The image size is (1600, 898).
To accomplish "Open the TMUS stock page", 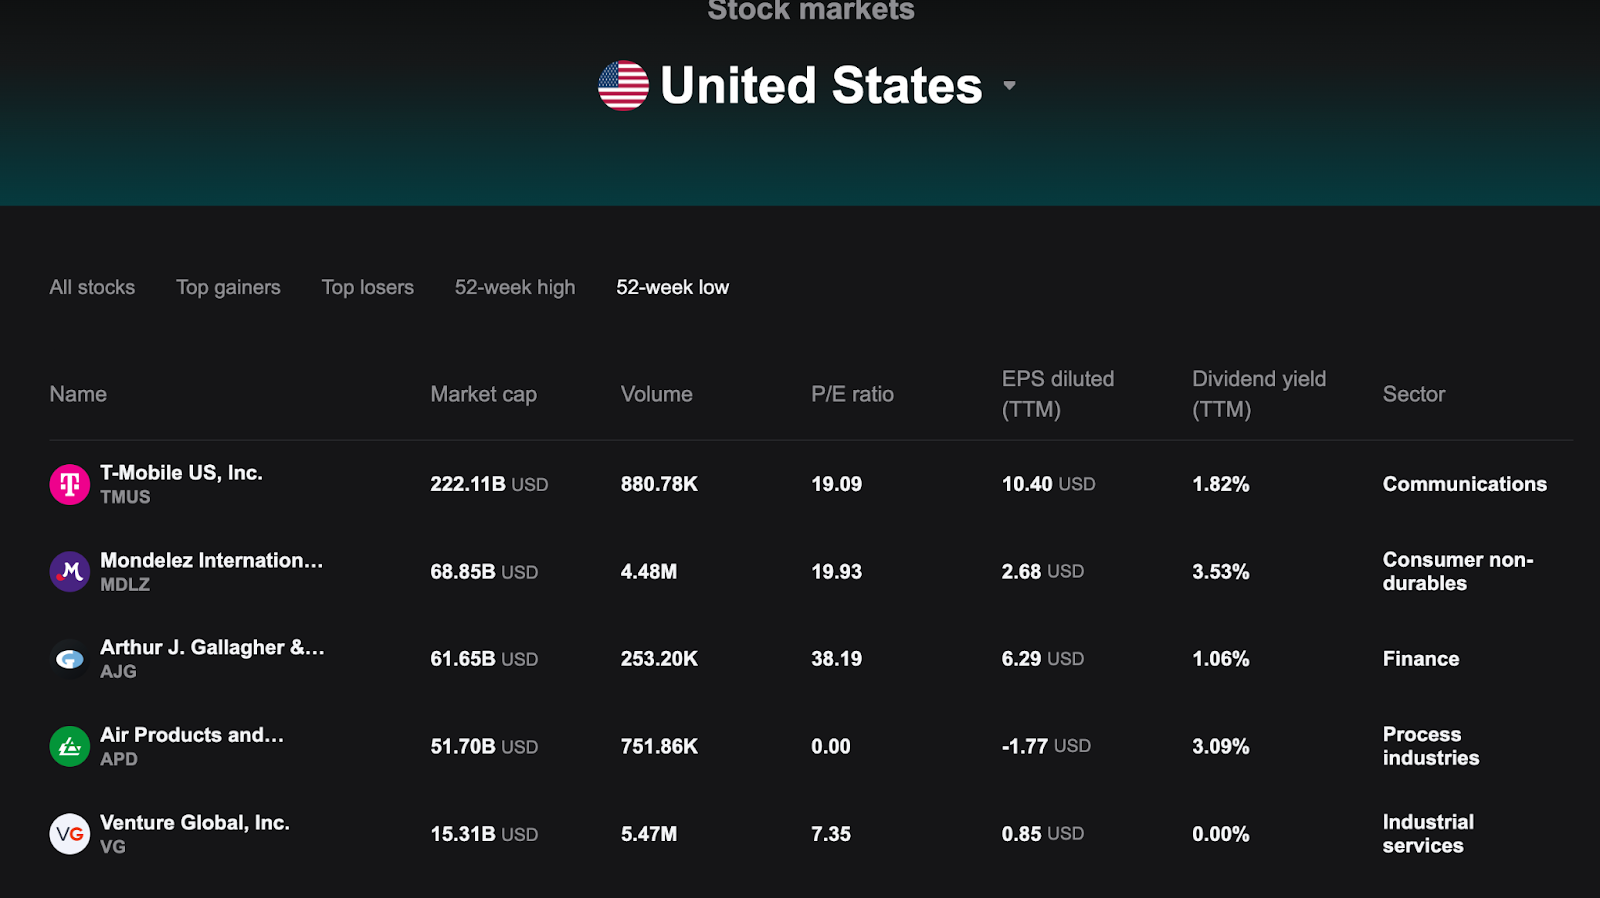I will [181, 473].
